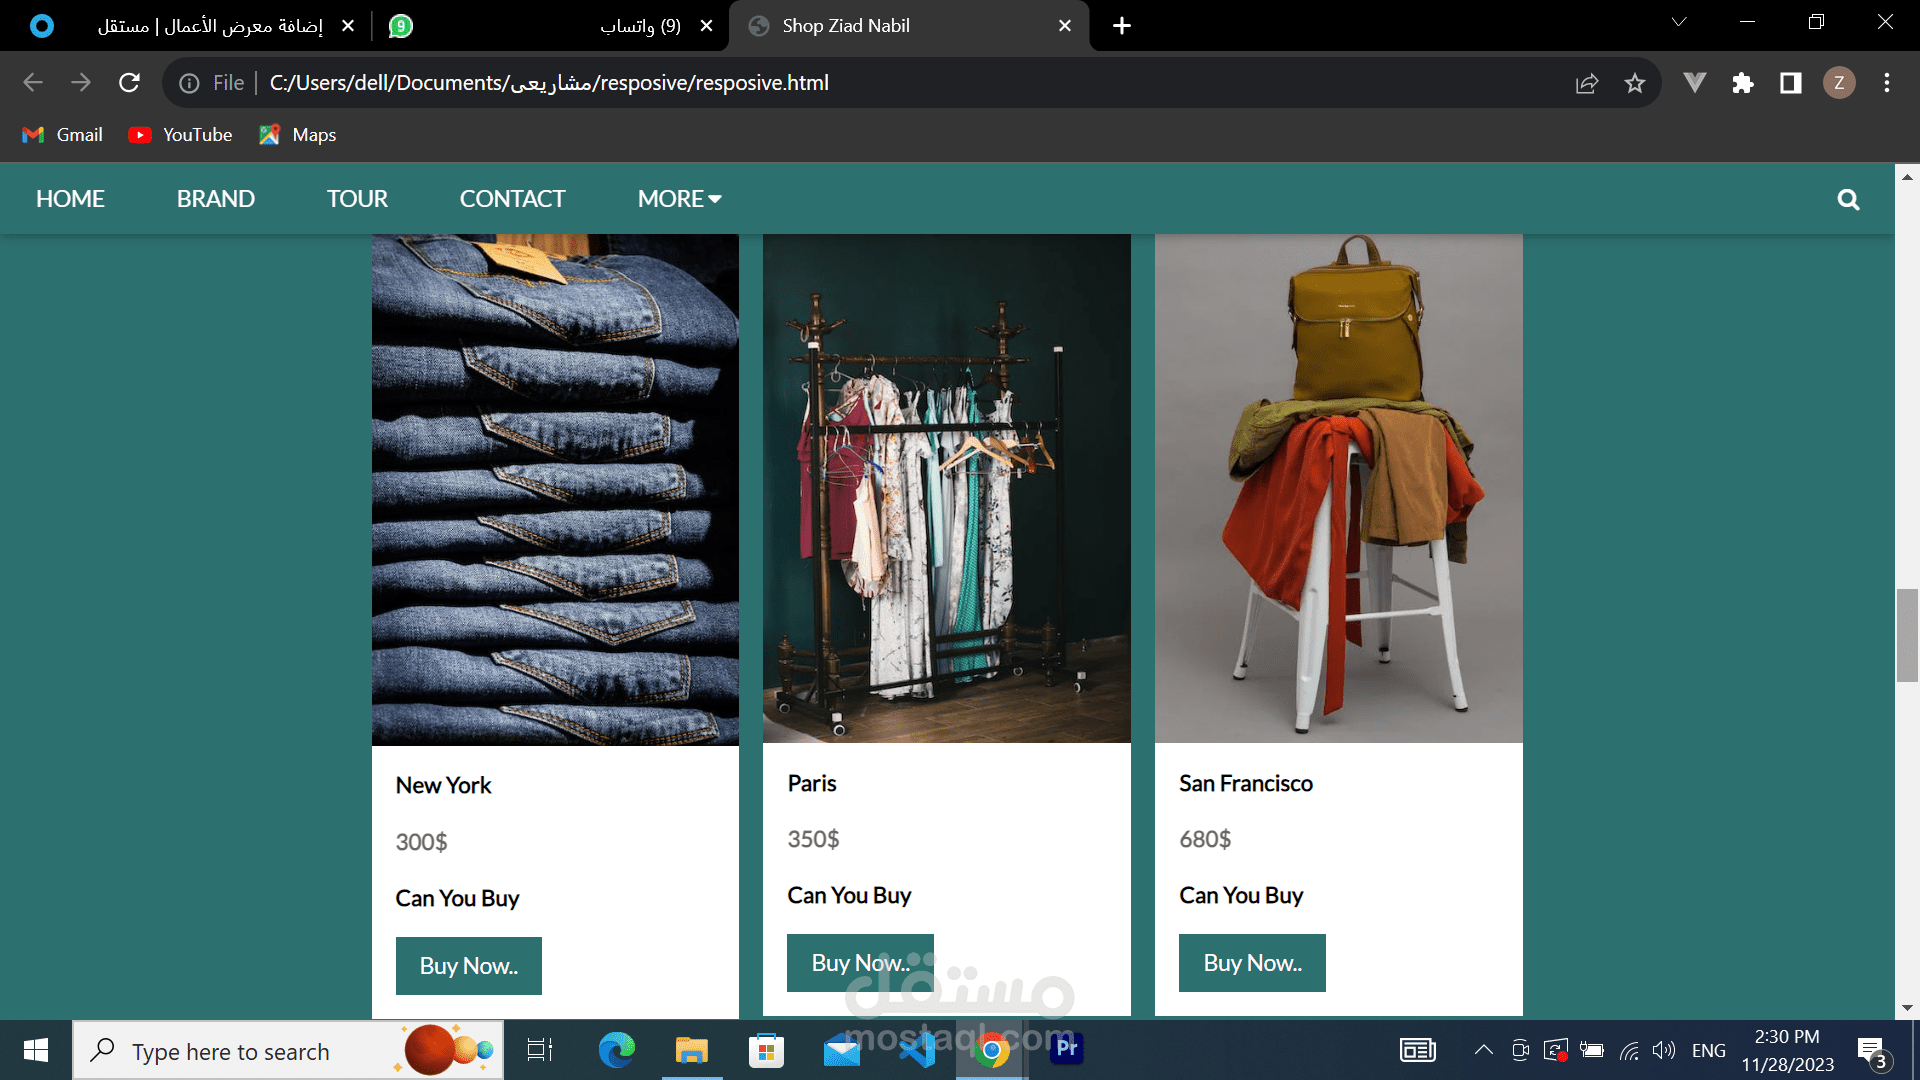Open CONTACT in the navbar

(513, 199)
